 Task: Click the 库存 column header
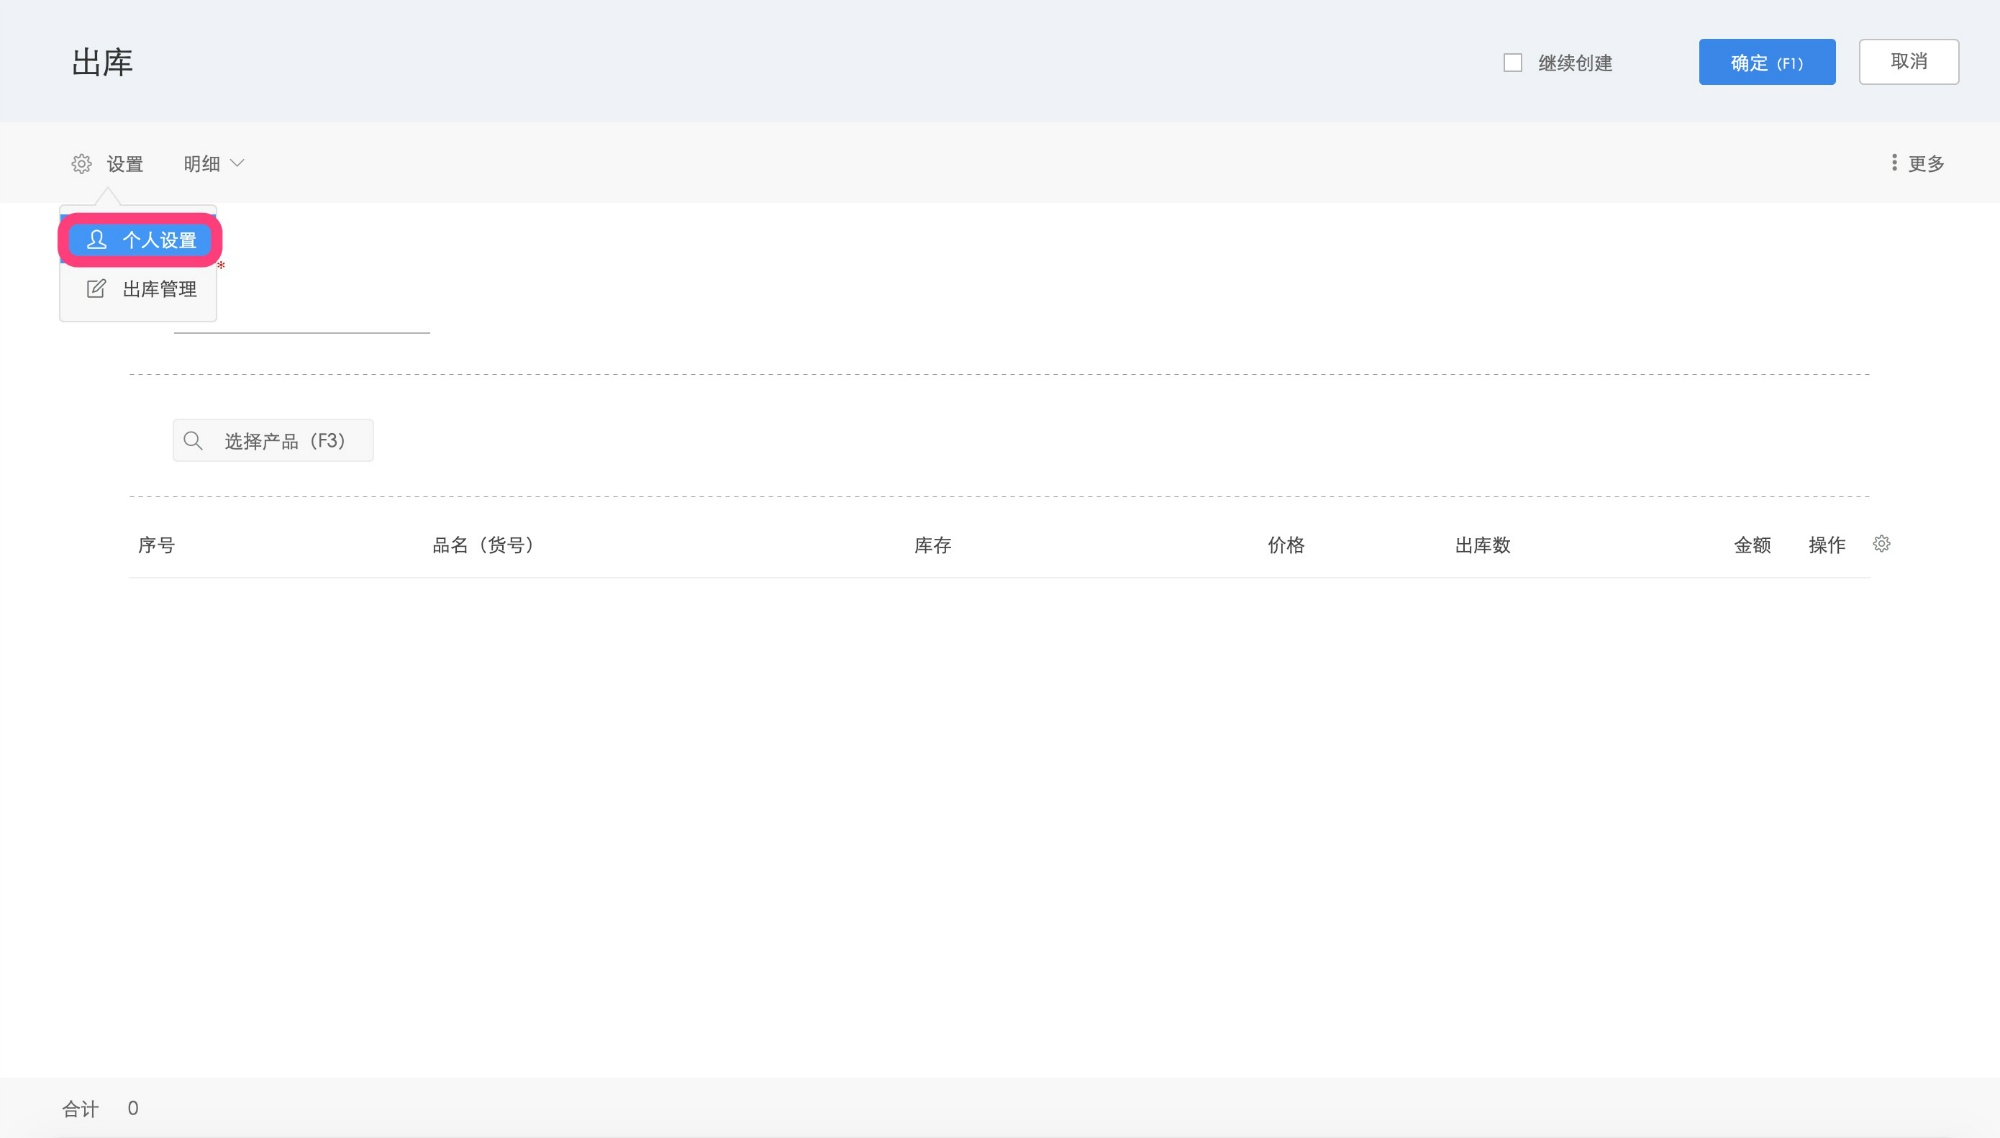tap(932, 545)
